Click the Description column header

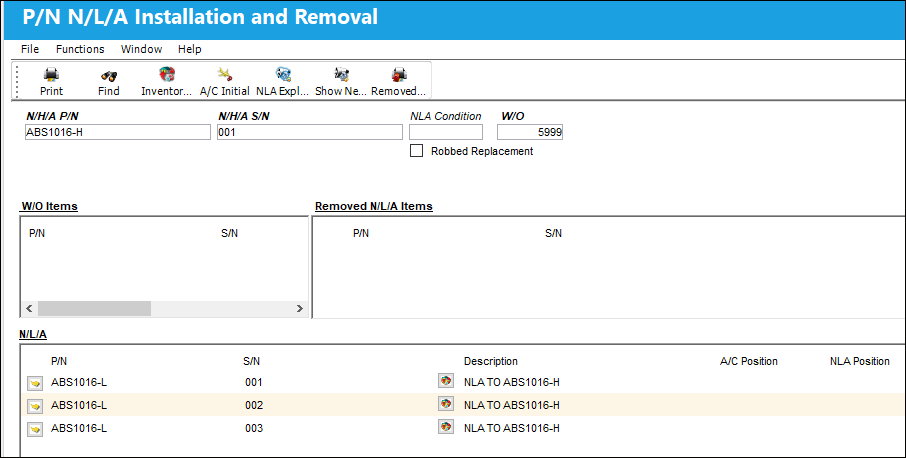pyautogui.click(x=491, y=362)
